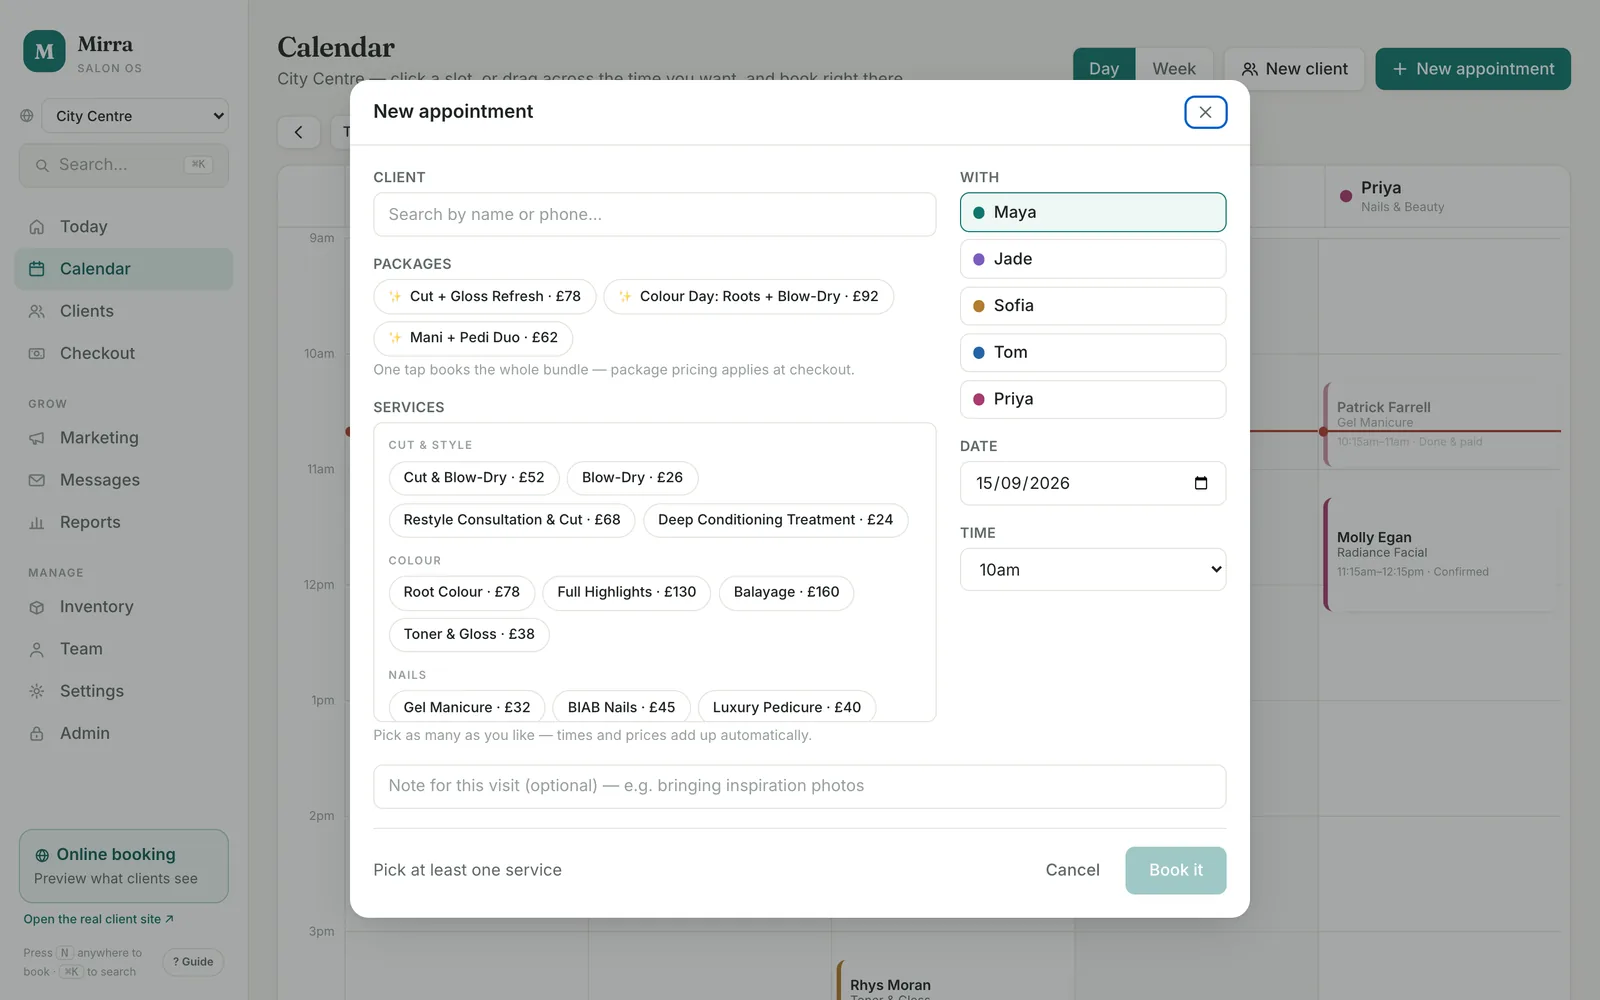Click the sidebar Search box
This screenshot has width=1600, height=1000.
124,165
